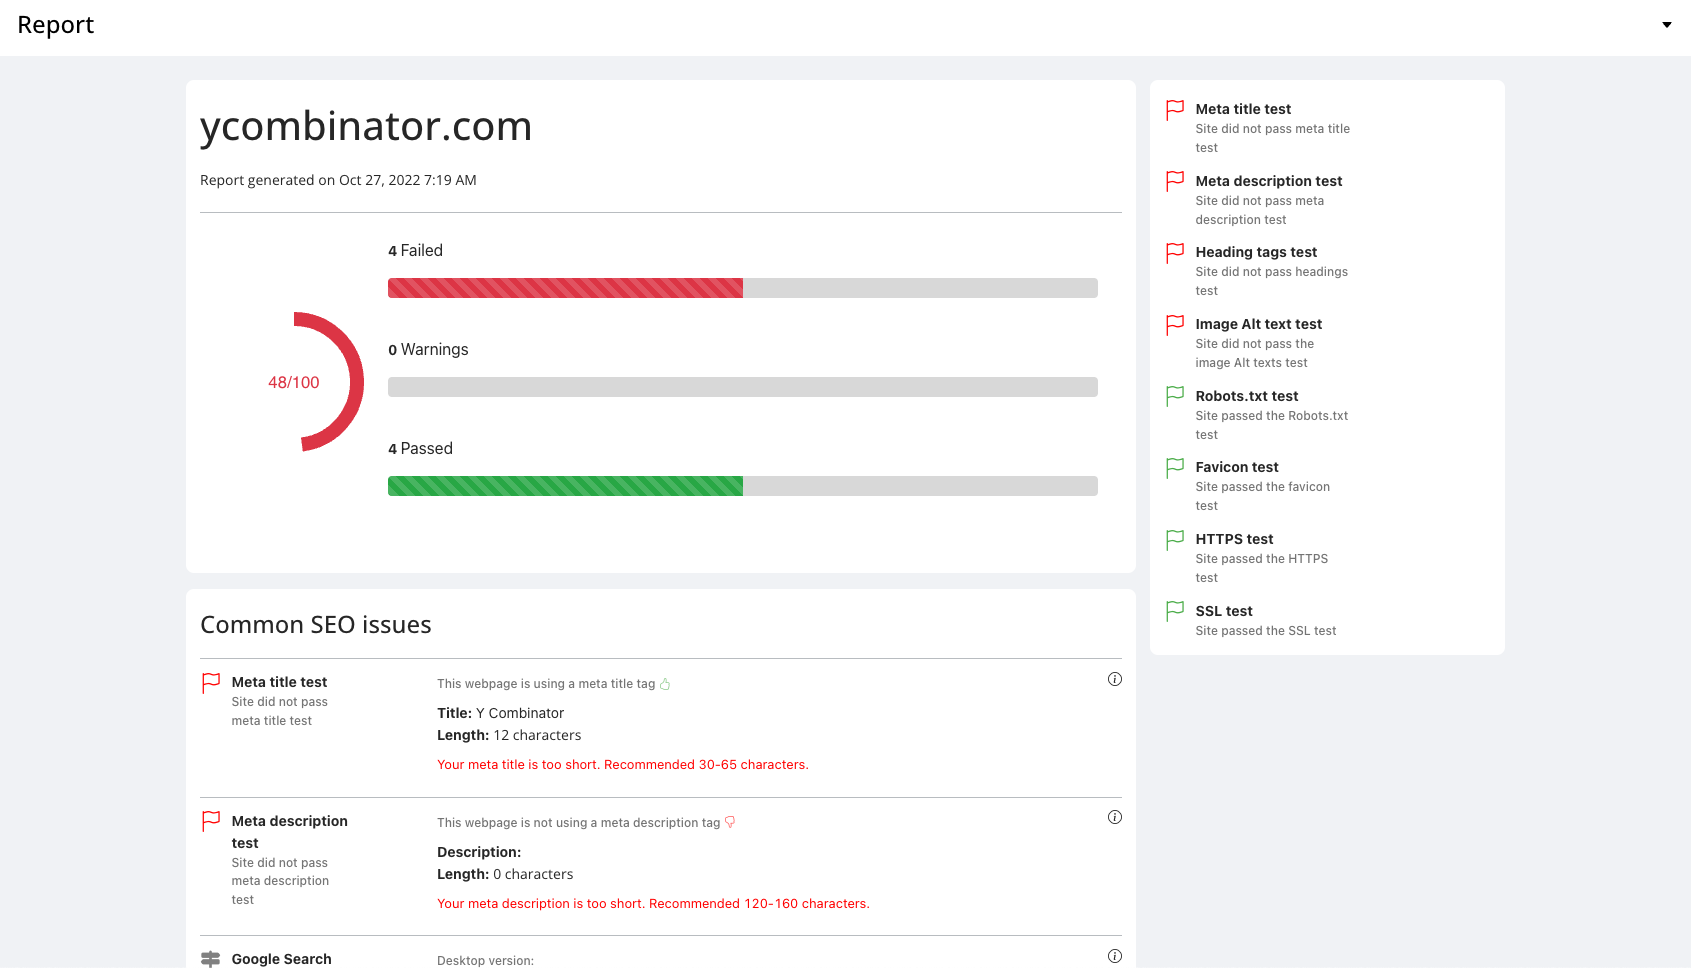The width and height of the screenshot is (1691, 968).
Task: Open info icon for Google Search row
Action: point(1115,956)
